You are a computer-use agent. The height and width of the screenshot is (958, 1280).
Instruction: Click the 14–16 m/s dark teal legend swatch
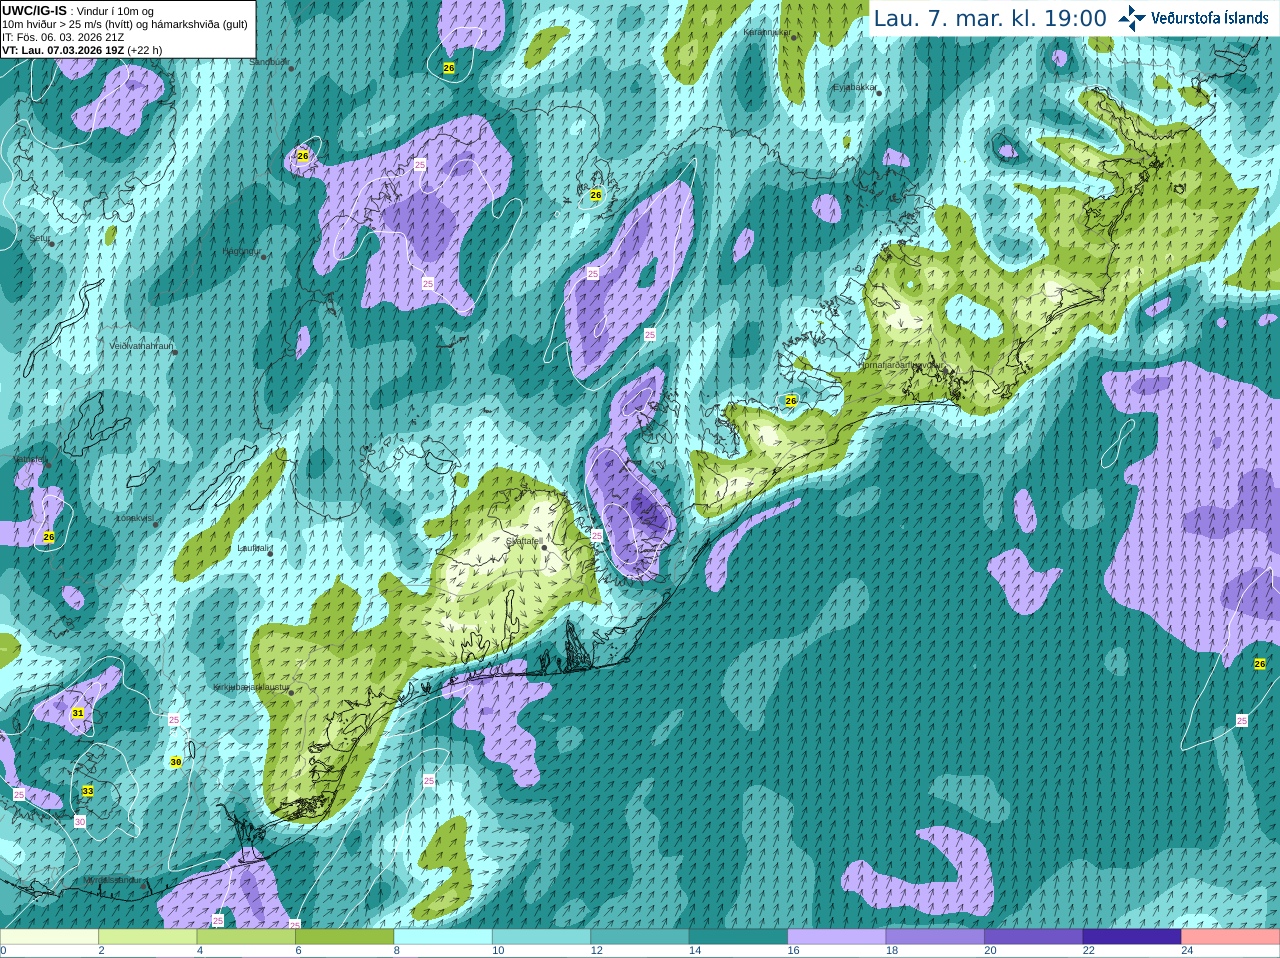click(738, 937)
